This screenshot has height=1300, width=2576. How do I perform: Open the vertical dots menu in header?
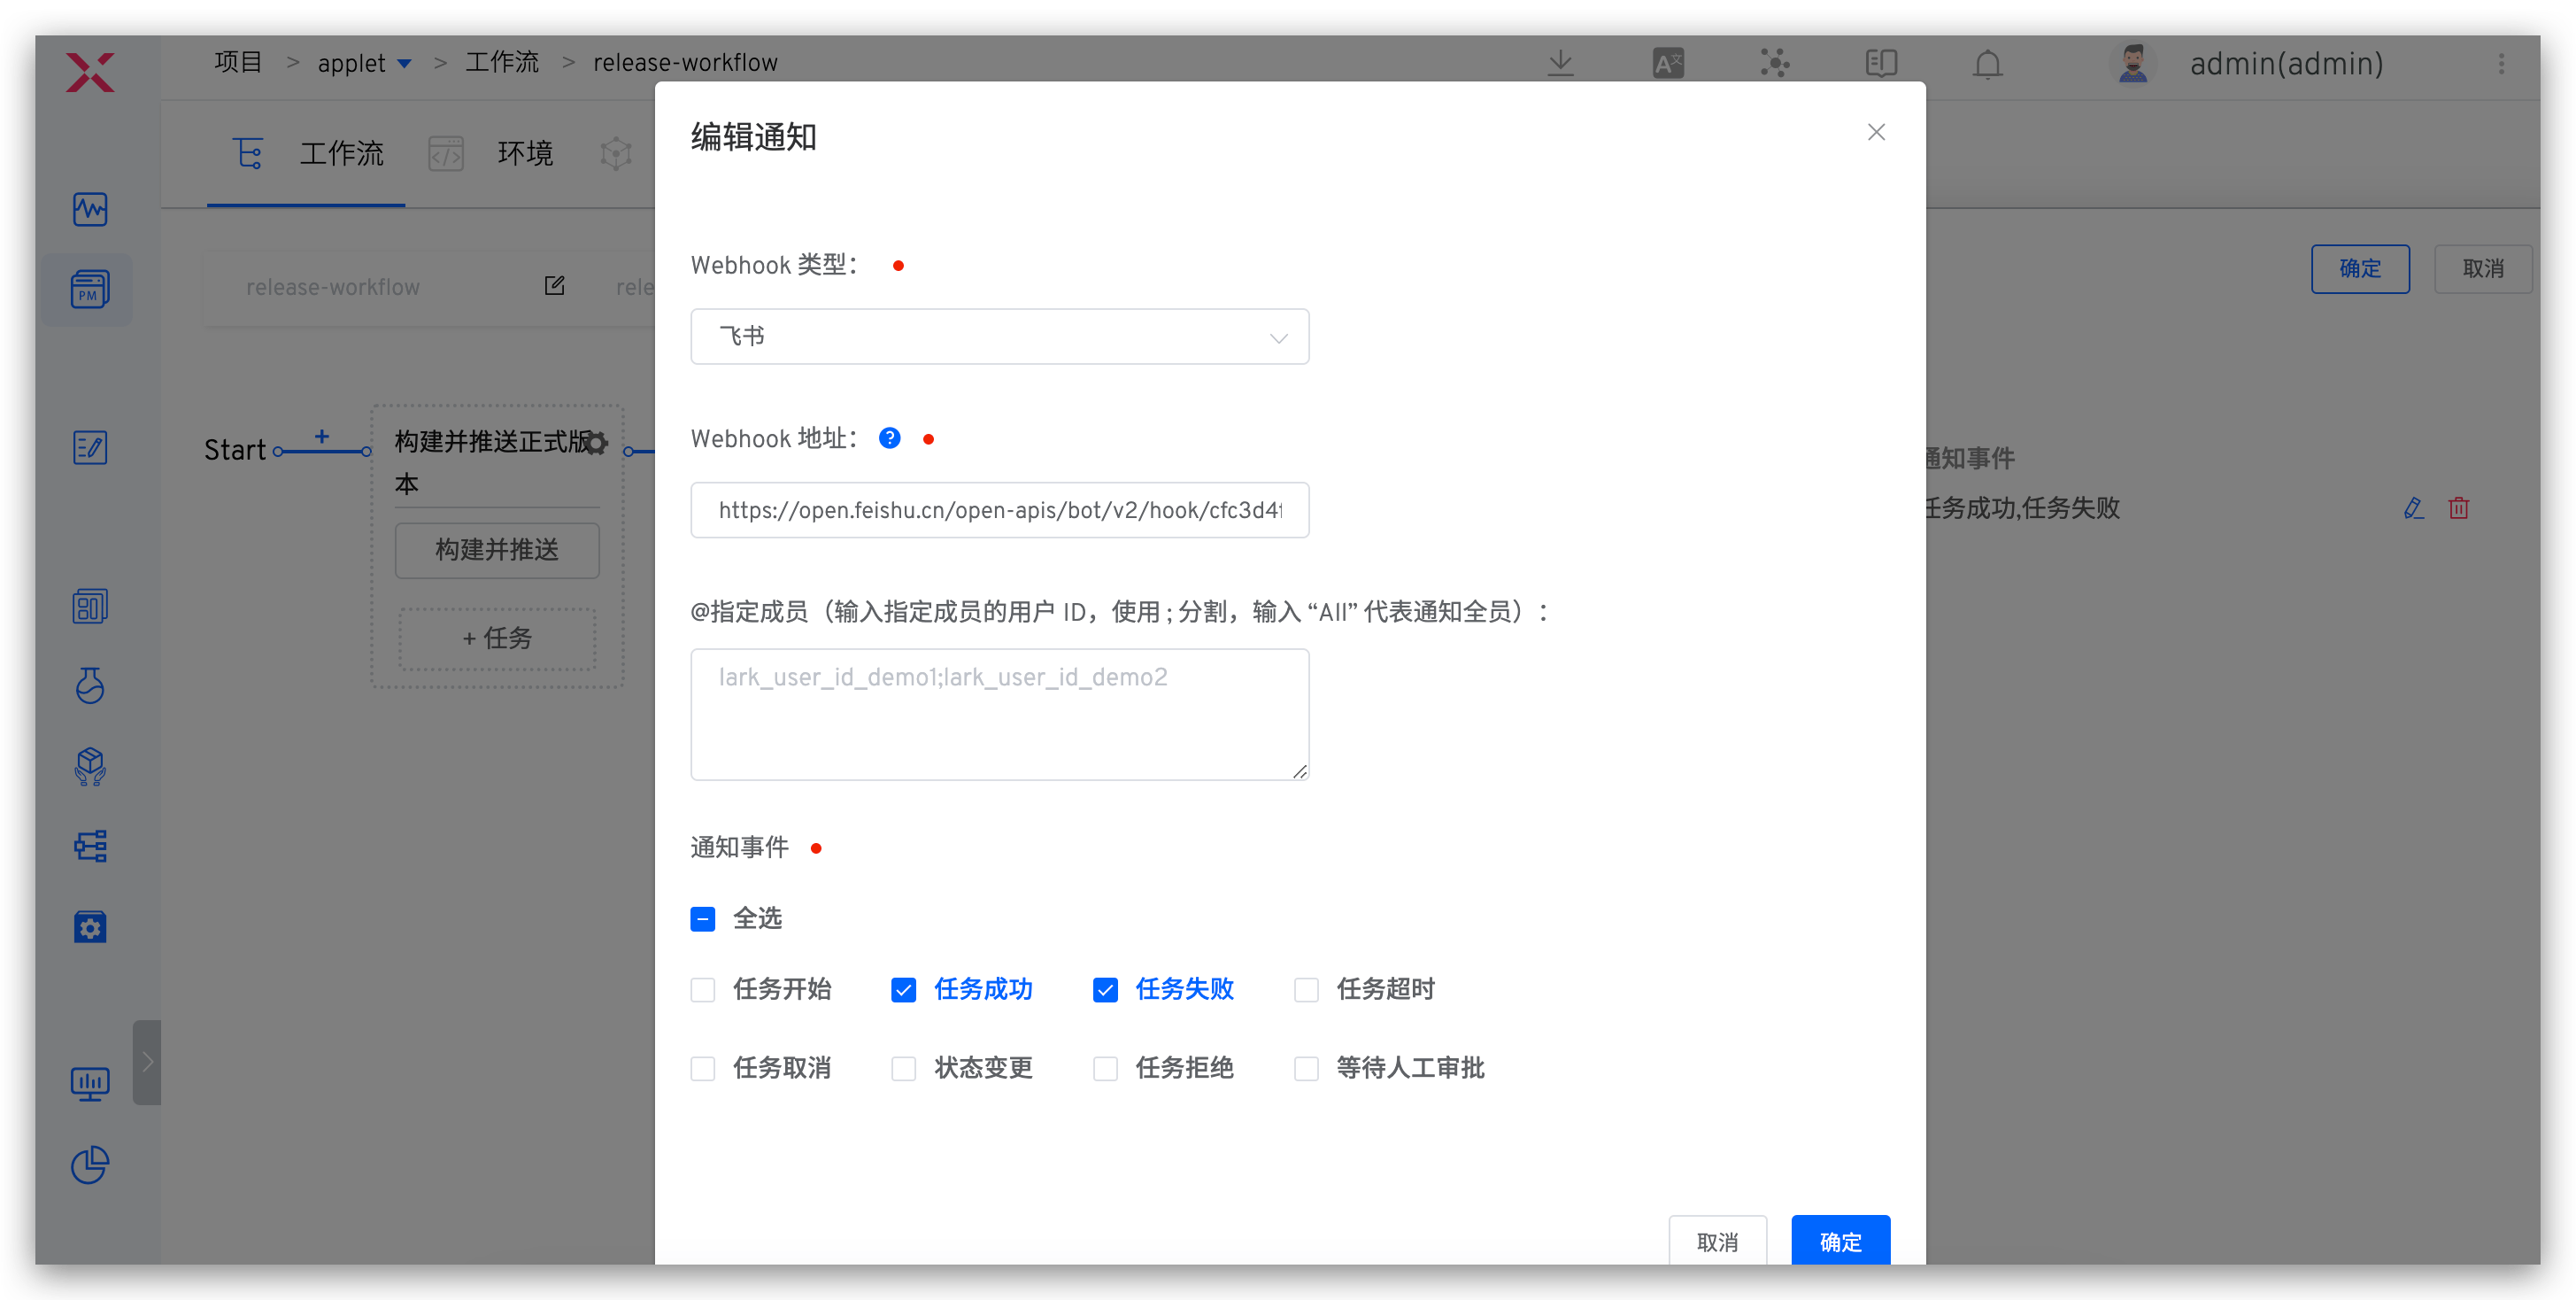(x=2502, y=64)
